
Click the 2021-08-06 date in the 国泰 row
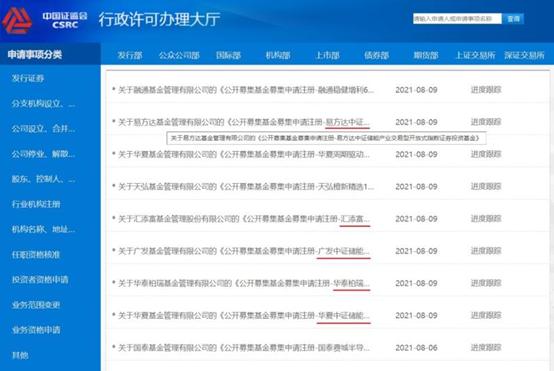416,348
